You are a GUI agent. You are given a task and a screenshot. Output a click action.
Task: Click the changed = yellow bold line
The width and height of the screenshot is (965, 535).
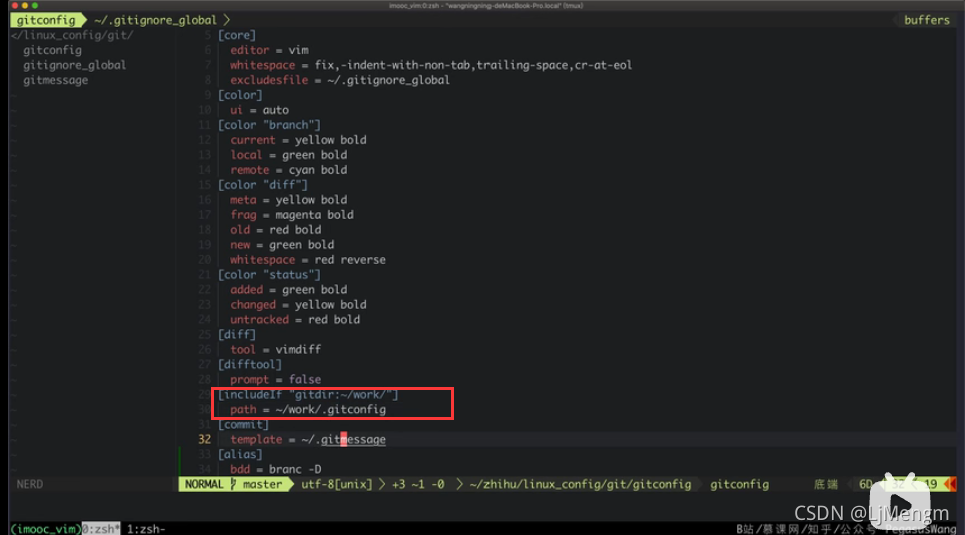pos(298,305)
